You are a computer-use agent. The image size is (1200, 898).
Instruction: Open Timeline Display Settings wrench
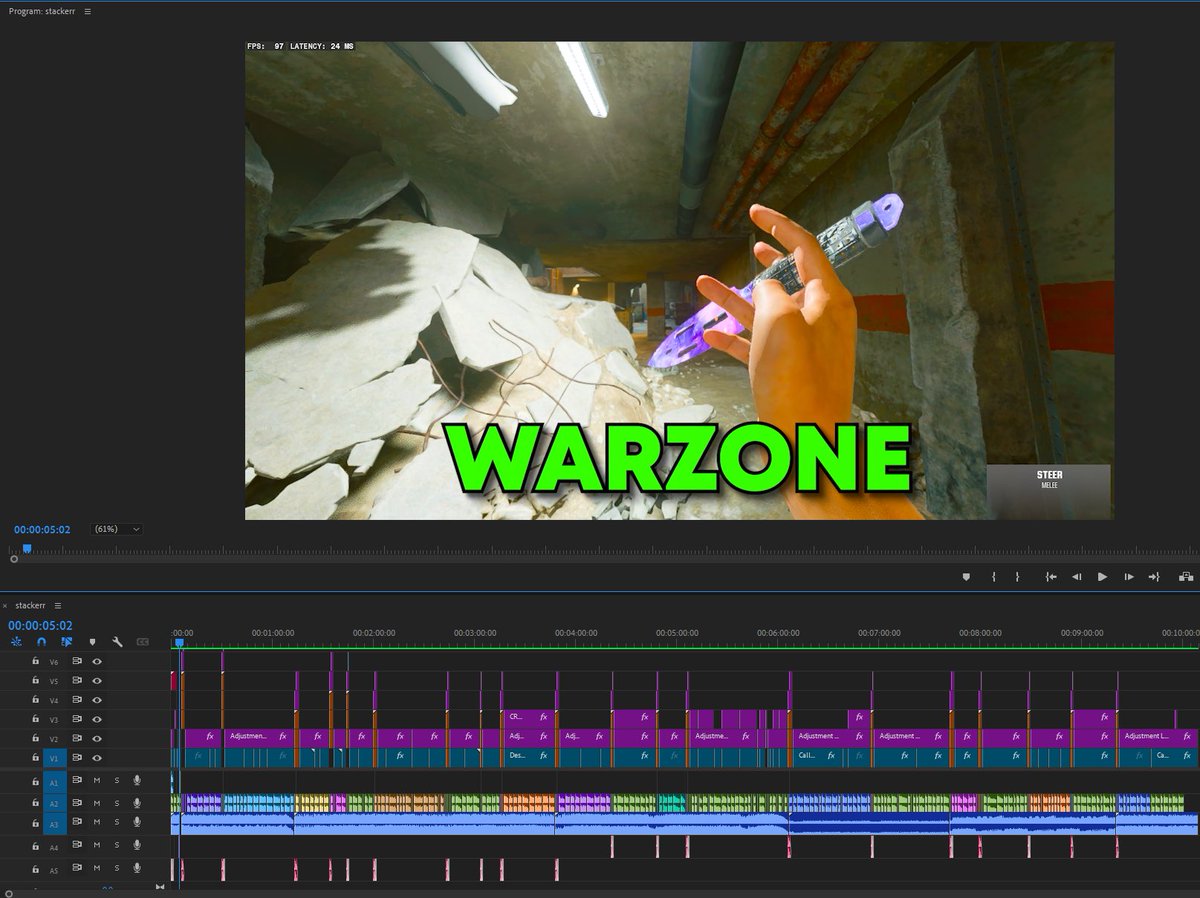[x=117, y=642]
